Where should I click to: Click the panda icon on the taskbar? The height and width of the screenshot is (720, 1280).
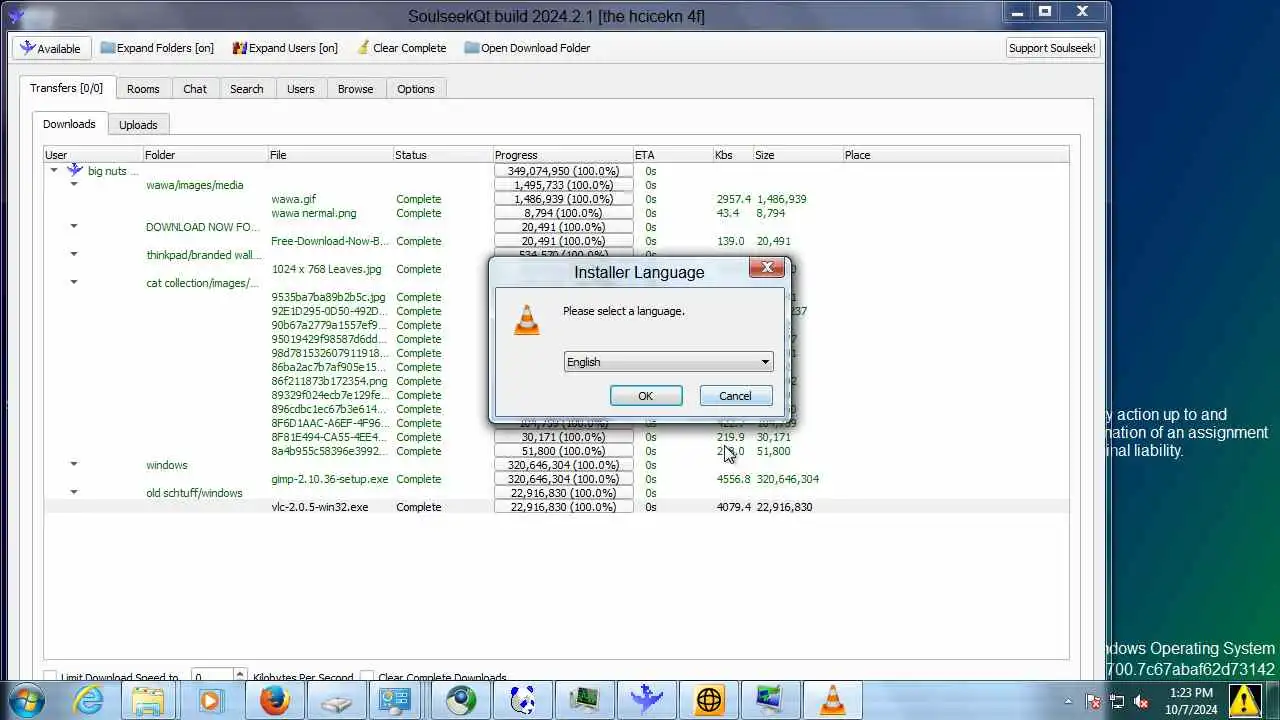point(522,700)
